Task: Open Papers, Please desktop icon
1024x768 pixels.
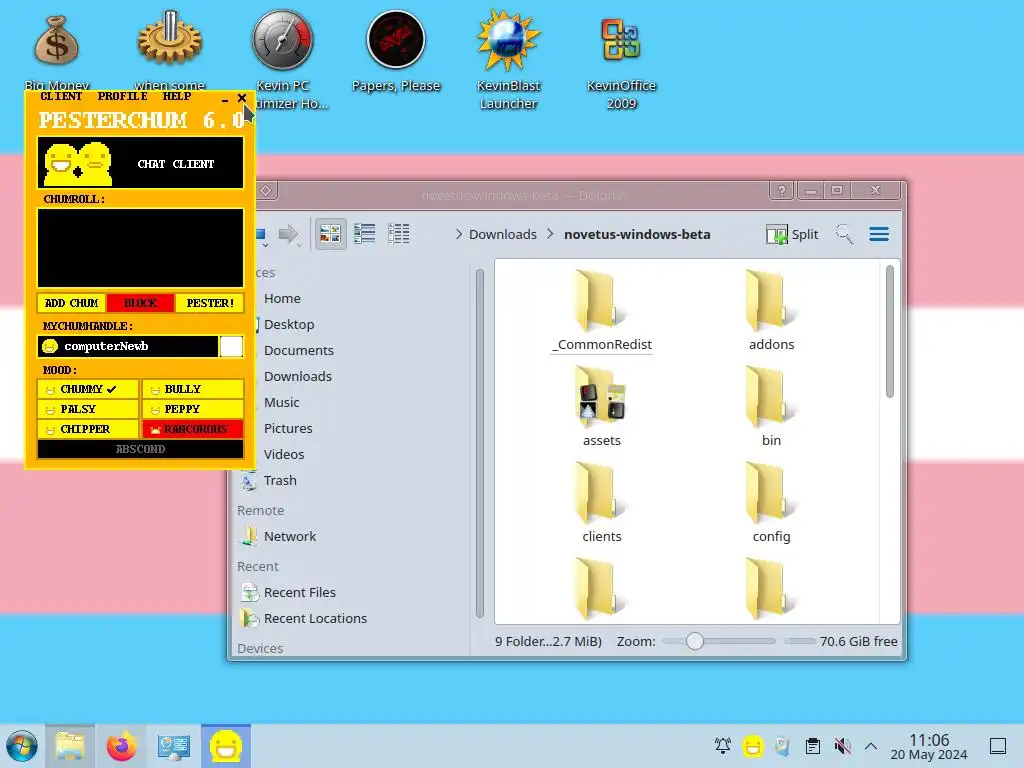Action: (396, 52)
